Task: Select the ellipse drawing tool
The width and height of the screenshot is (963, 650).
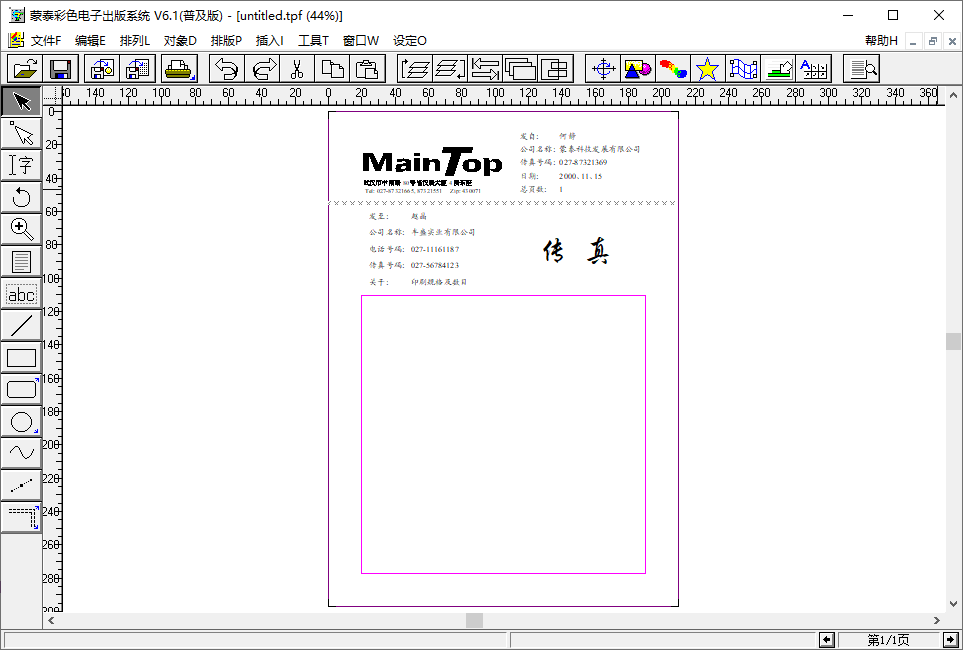Action: [21, 421]
